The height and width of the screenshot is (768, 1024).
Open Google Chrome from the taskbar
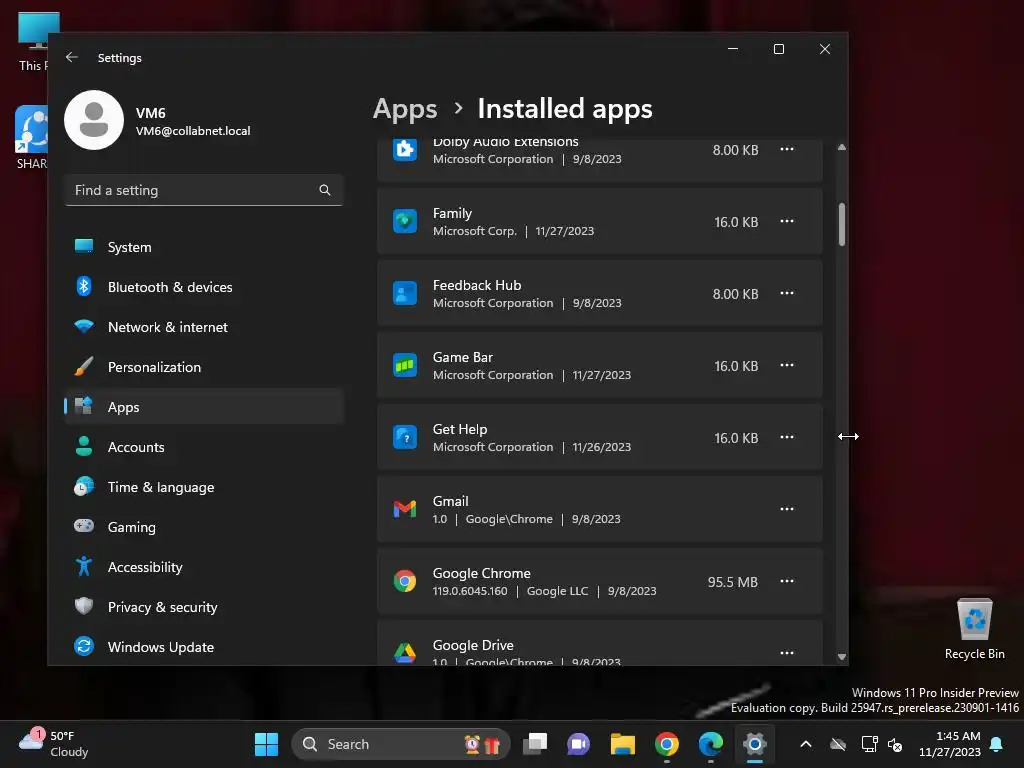coord(667,744)
